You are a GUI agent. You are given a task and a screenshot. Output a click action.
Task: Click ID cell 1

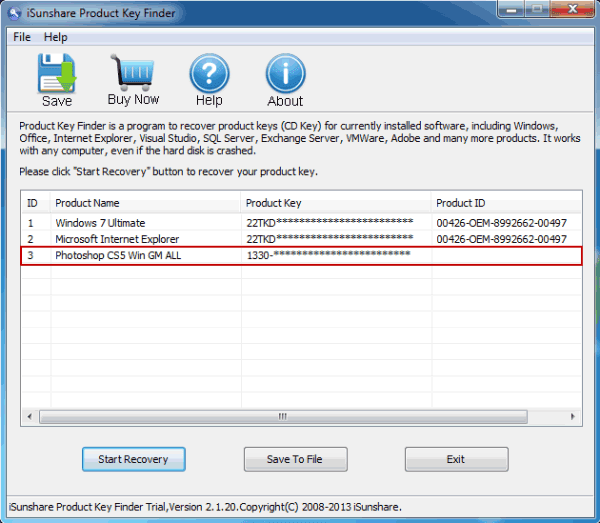point(31,223)
